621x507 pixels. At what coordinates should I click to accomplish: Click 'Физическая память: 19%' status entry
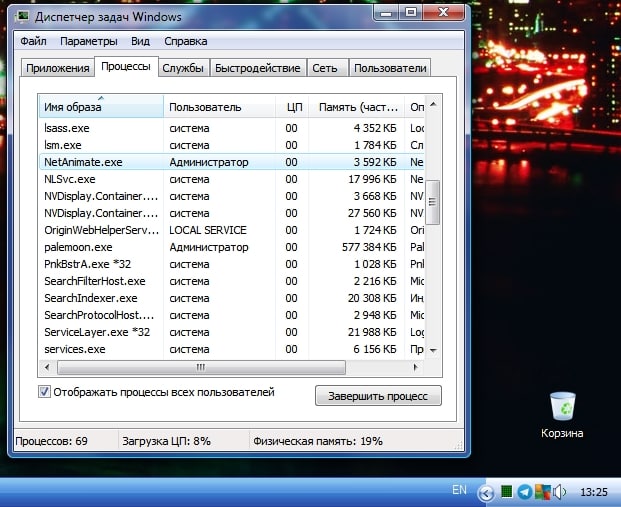click(x=318, y=441)
